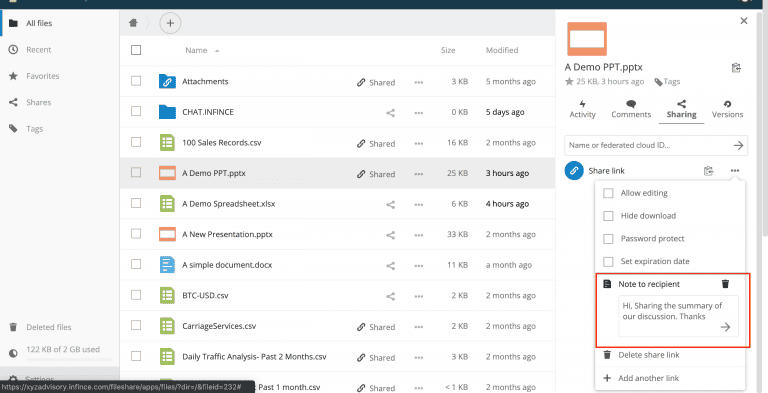Click the CHAT.INFINCE folder icon

[167, 112]
